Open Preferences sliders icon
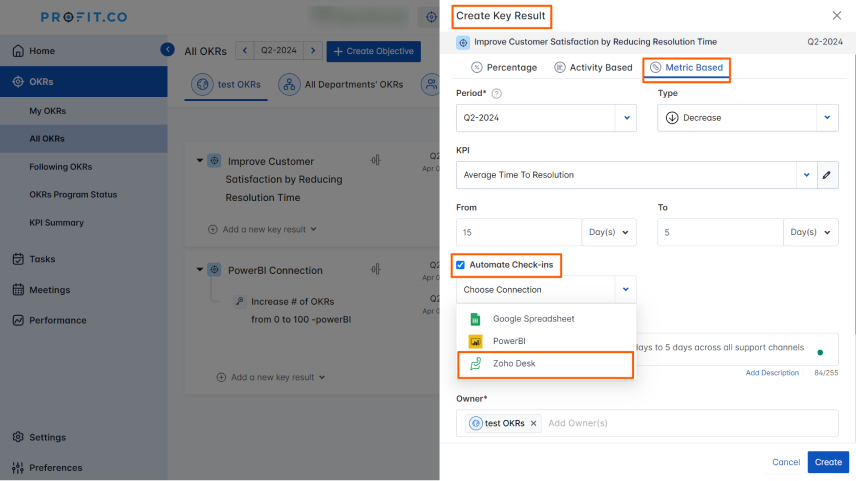Image resolution: width=856 pixels, height=481 pixels. tap(18, 467)
